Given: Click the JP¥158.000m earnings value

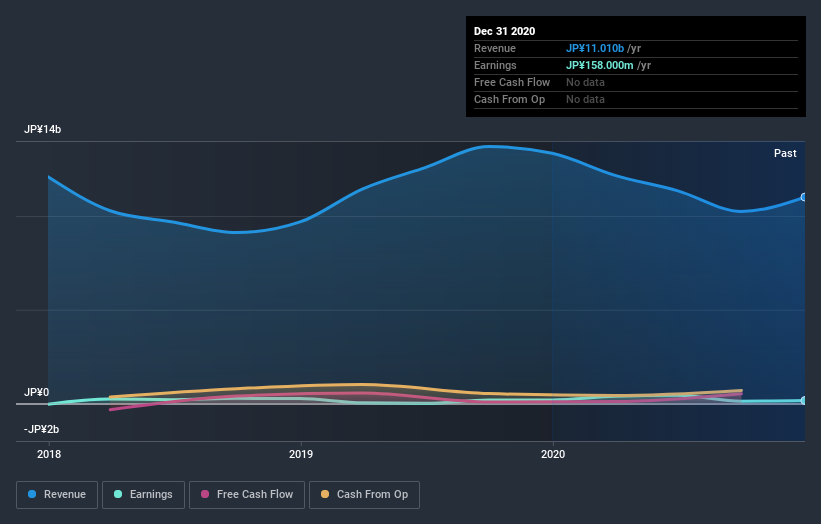Looking at the screenshot, I should tap(600, 65).
